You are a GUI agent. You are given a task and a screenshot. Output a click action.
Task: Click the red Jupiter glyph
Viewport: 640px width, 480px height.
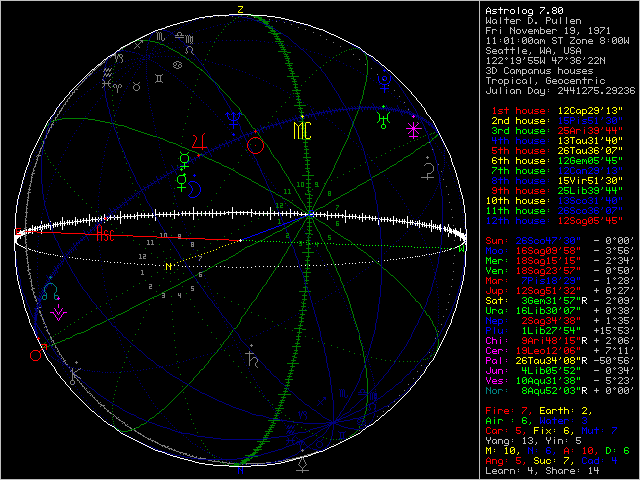[x=199, y=142]
